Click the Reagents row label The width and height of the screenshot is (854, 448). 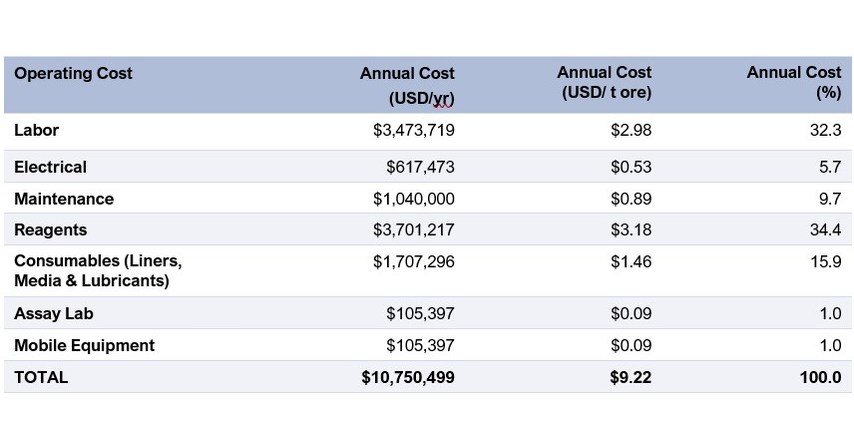point(51,230)
